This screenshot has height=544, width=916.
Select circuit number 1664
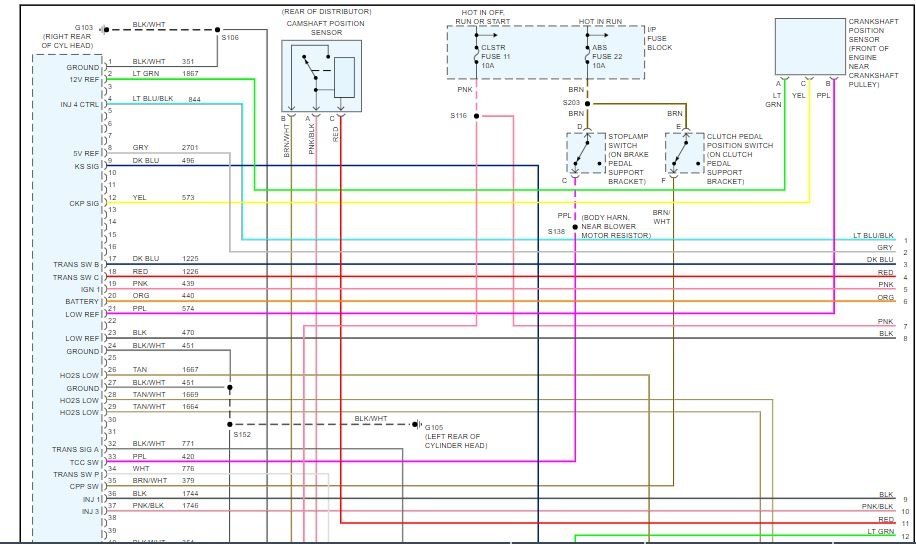(190, 407)
